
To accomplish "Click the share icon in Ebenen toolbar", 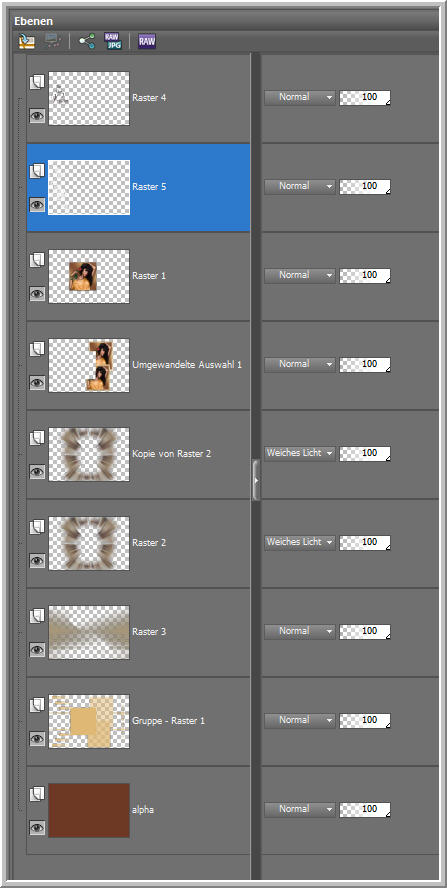I will tap(87, 41).
